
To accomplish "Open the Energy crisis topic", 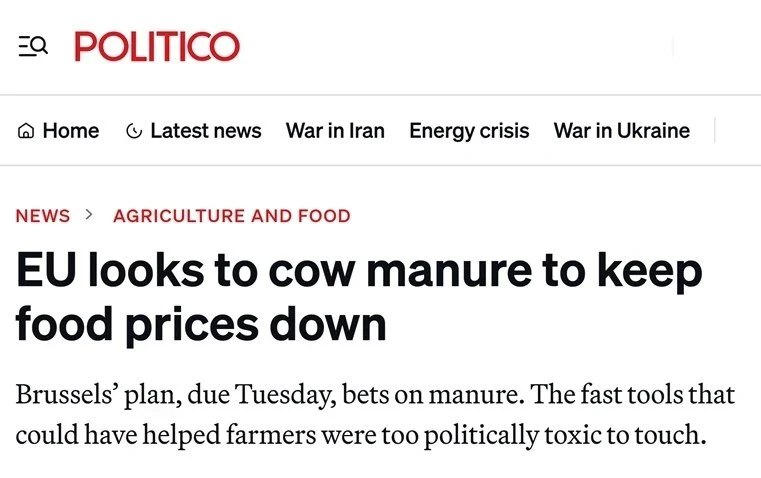I will pos(469,131).
